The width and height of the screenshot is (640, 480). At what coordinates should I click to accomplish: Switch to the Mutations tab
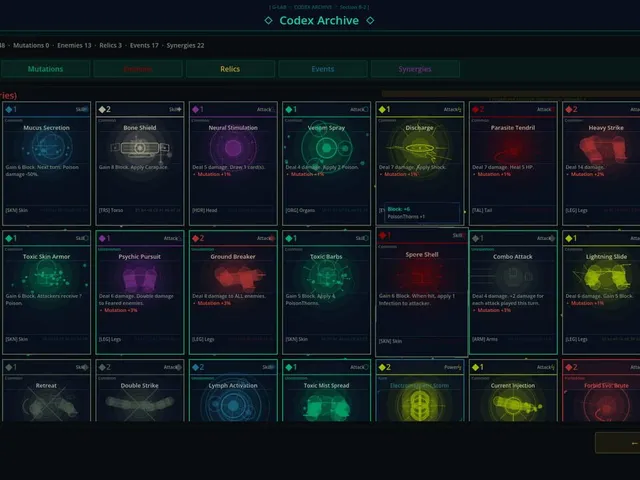pos(45,69)
